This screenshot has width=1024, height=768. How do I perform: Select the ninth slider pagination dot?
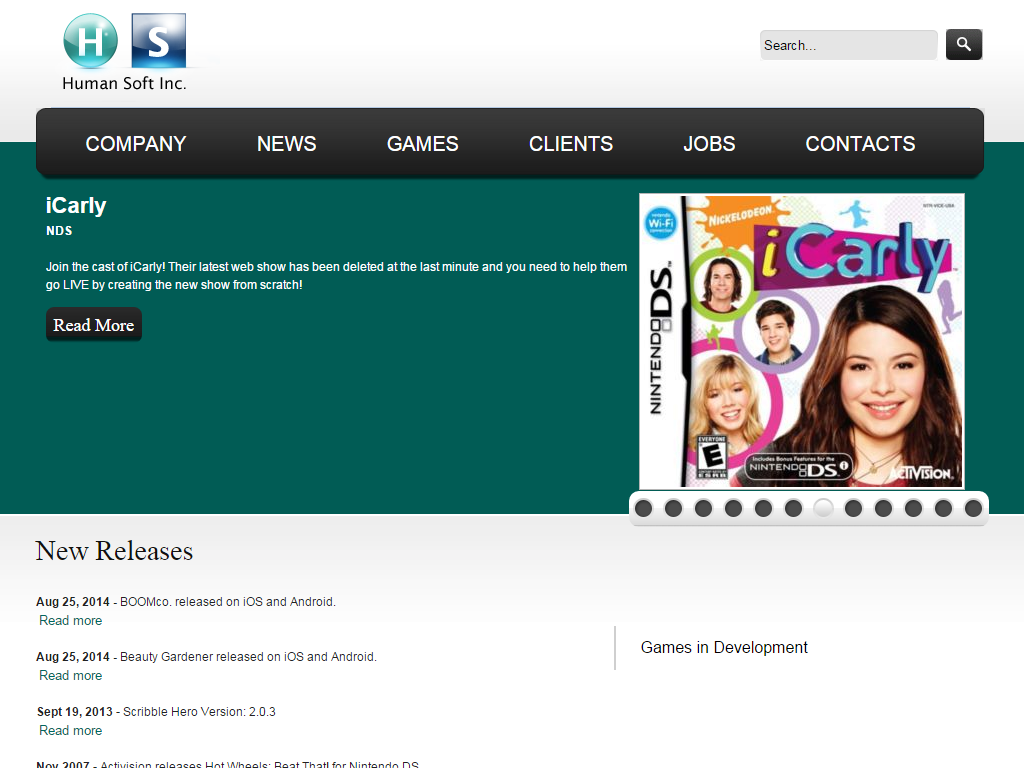pos(884,508)
